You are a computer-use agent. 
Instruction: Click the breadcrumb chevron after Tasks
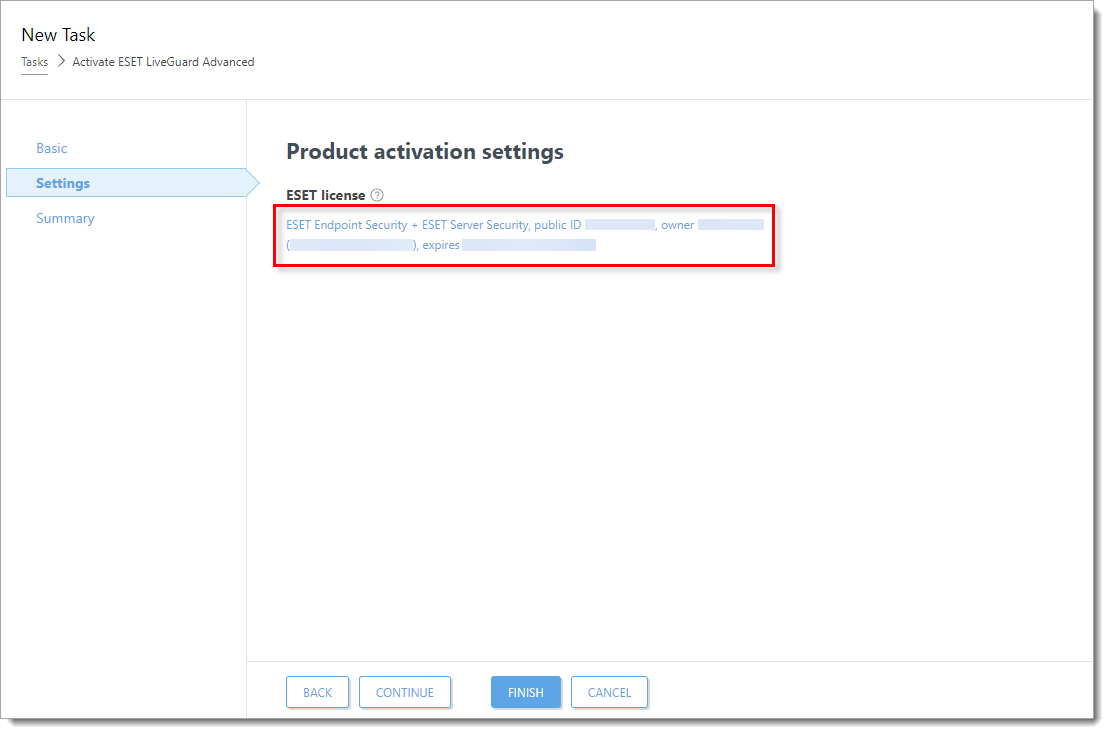tap(60, 62)
